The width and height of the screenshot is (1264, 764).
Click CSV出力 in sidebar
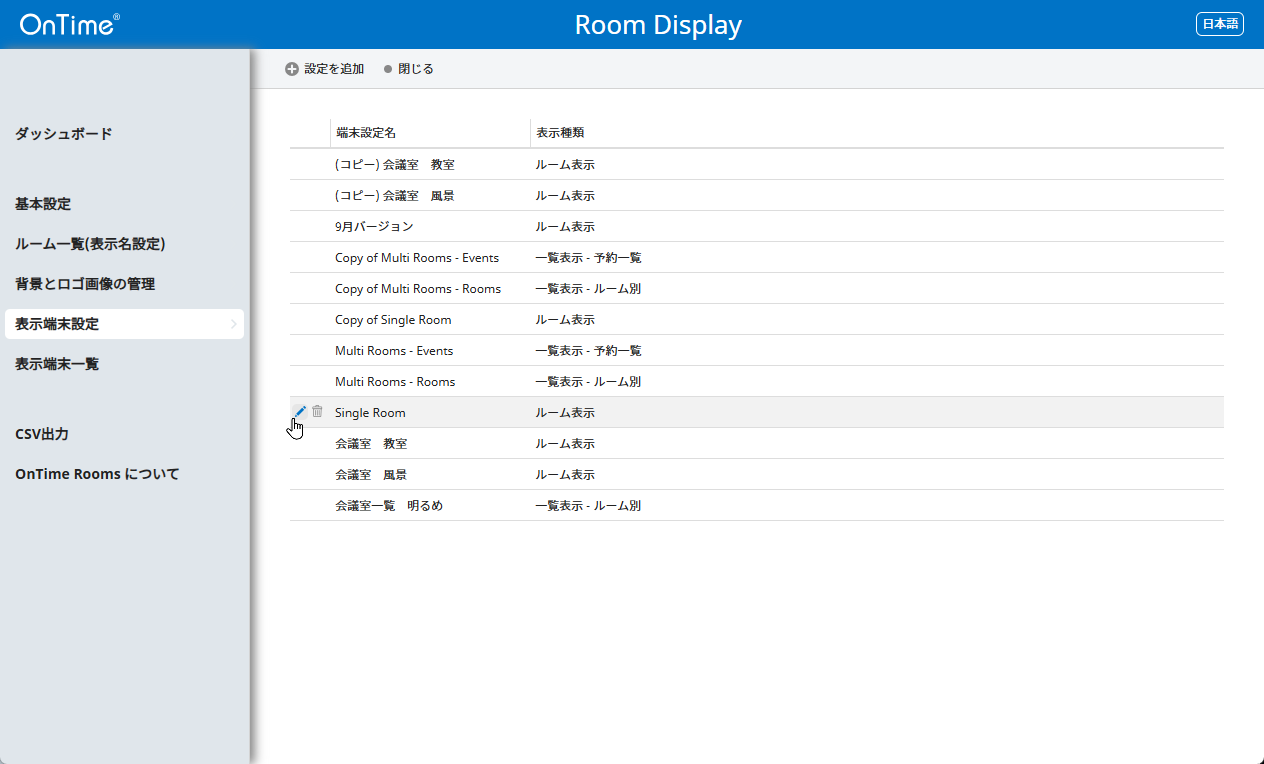[x=42, y=434]
